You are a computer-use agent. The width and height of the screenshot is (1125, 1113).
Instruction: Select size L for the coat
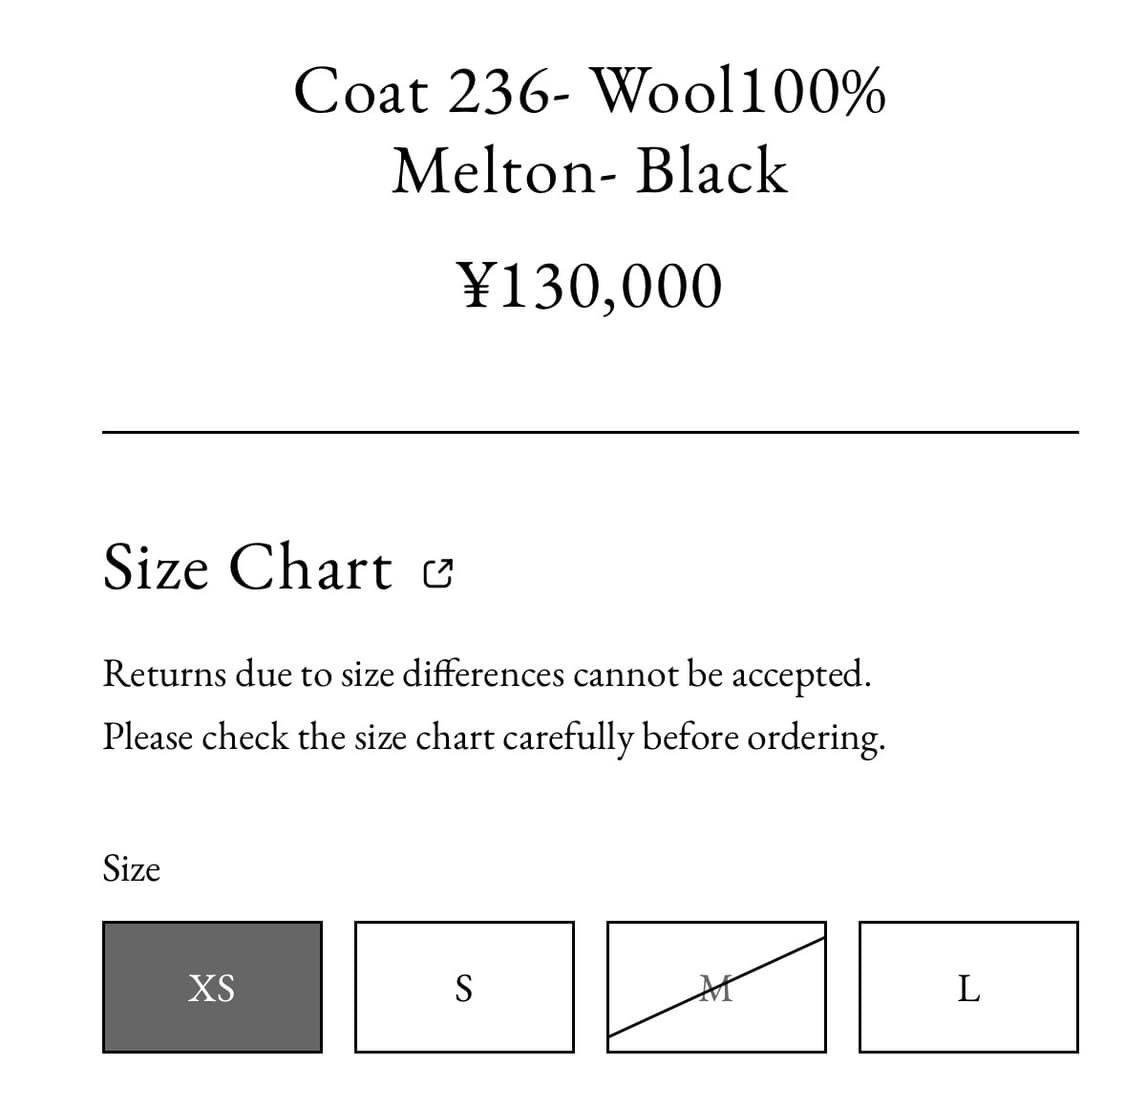click(967, 987)
